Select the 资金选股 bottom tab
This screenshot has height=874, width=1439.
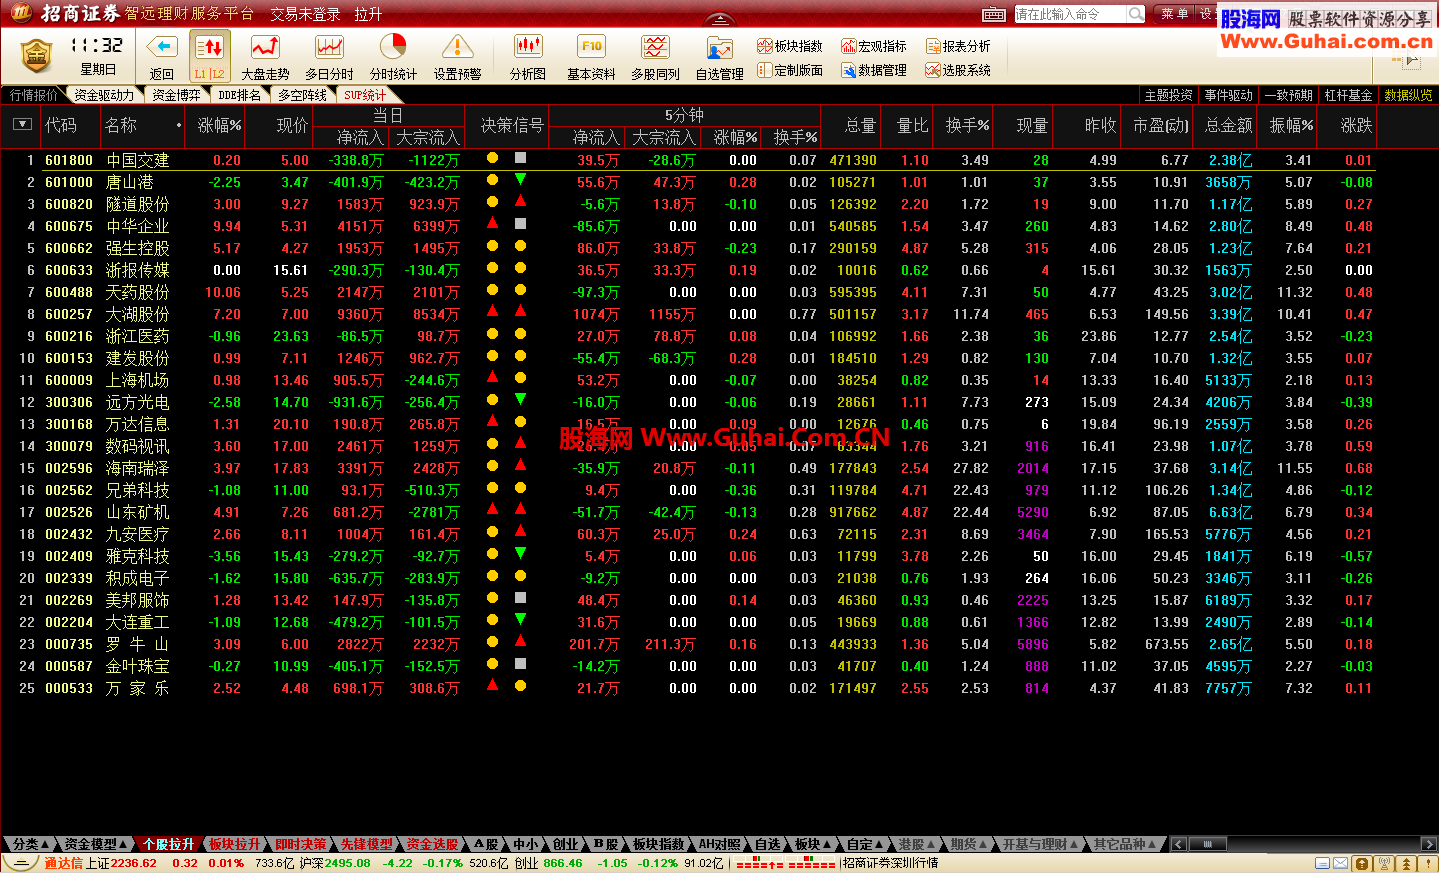(432, 845)
